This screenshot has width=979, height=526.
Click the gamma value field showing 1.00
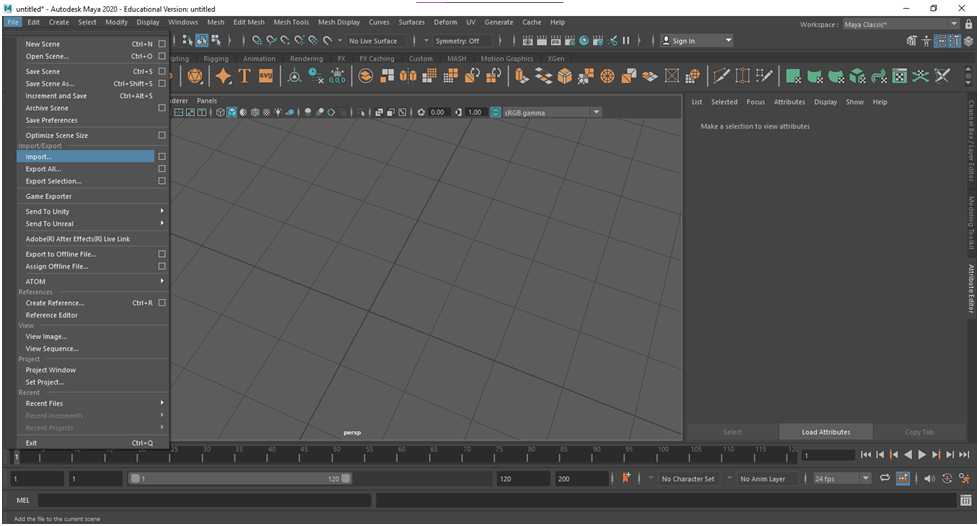coord(475,112)
